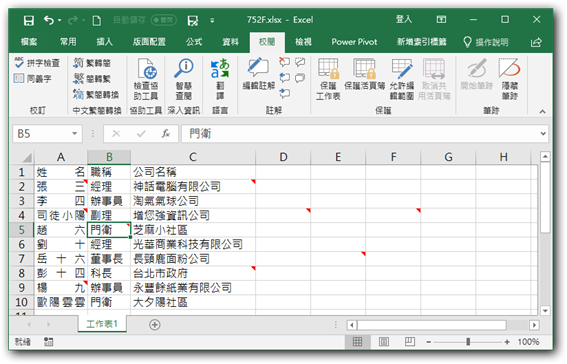567x364 pixels.
Task: Click horizontal scrollbar left arrow
Action: (351, 325)
